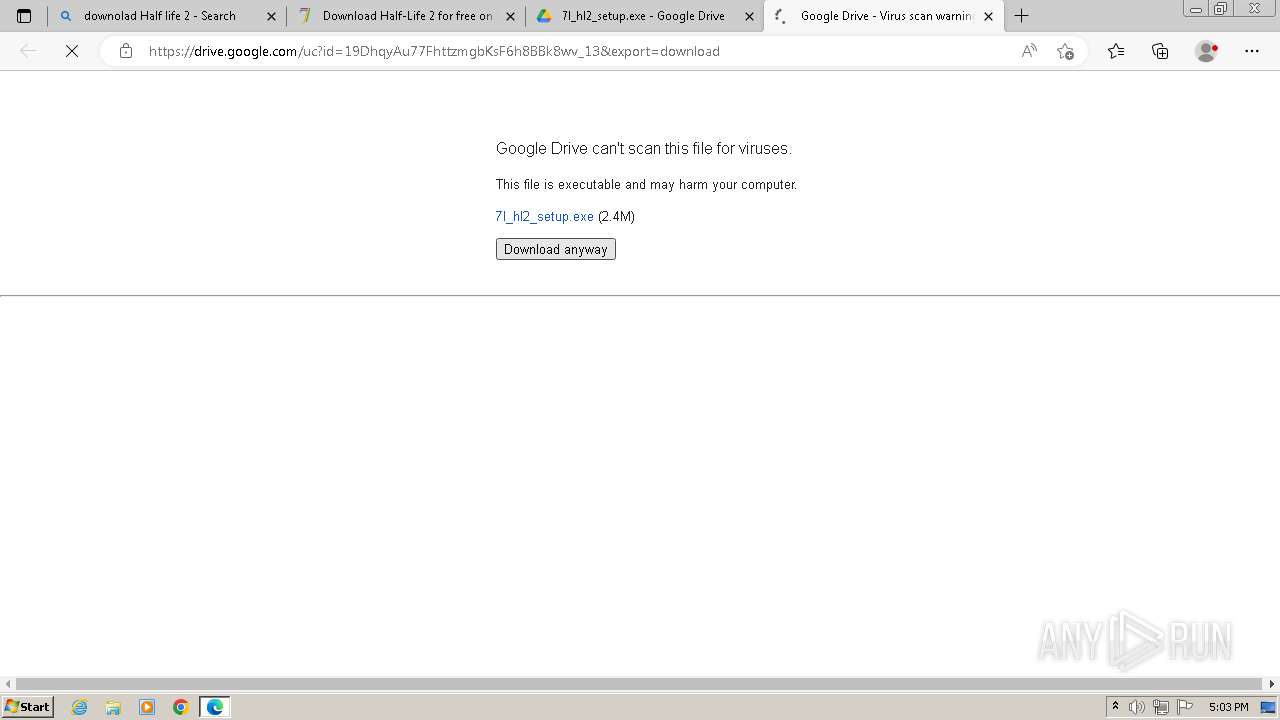Open Windows Media Player from the taskbar

(147, 707)
